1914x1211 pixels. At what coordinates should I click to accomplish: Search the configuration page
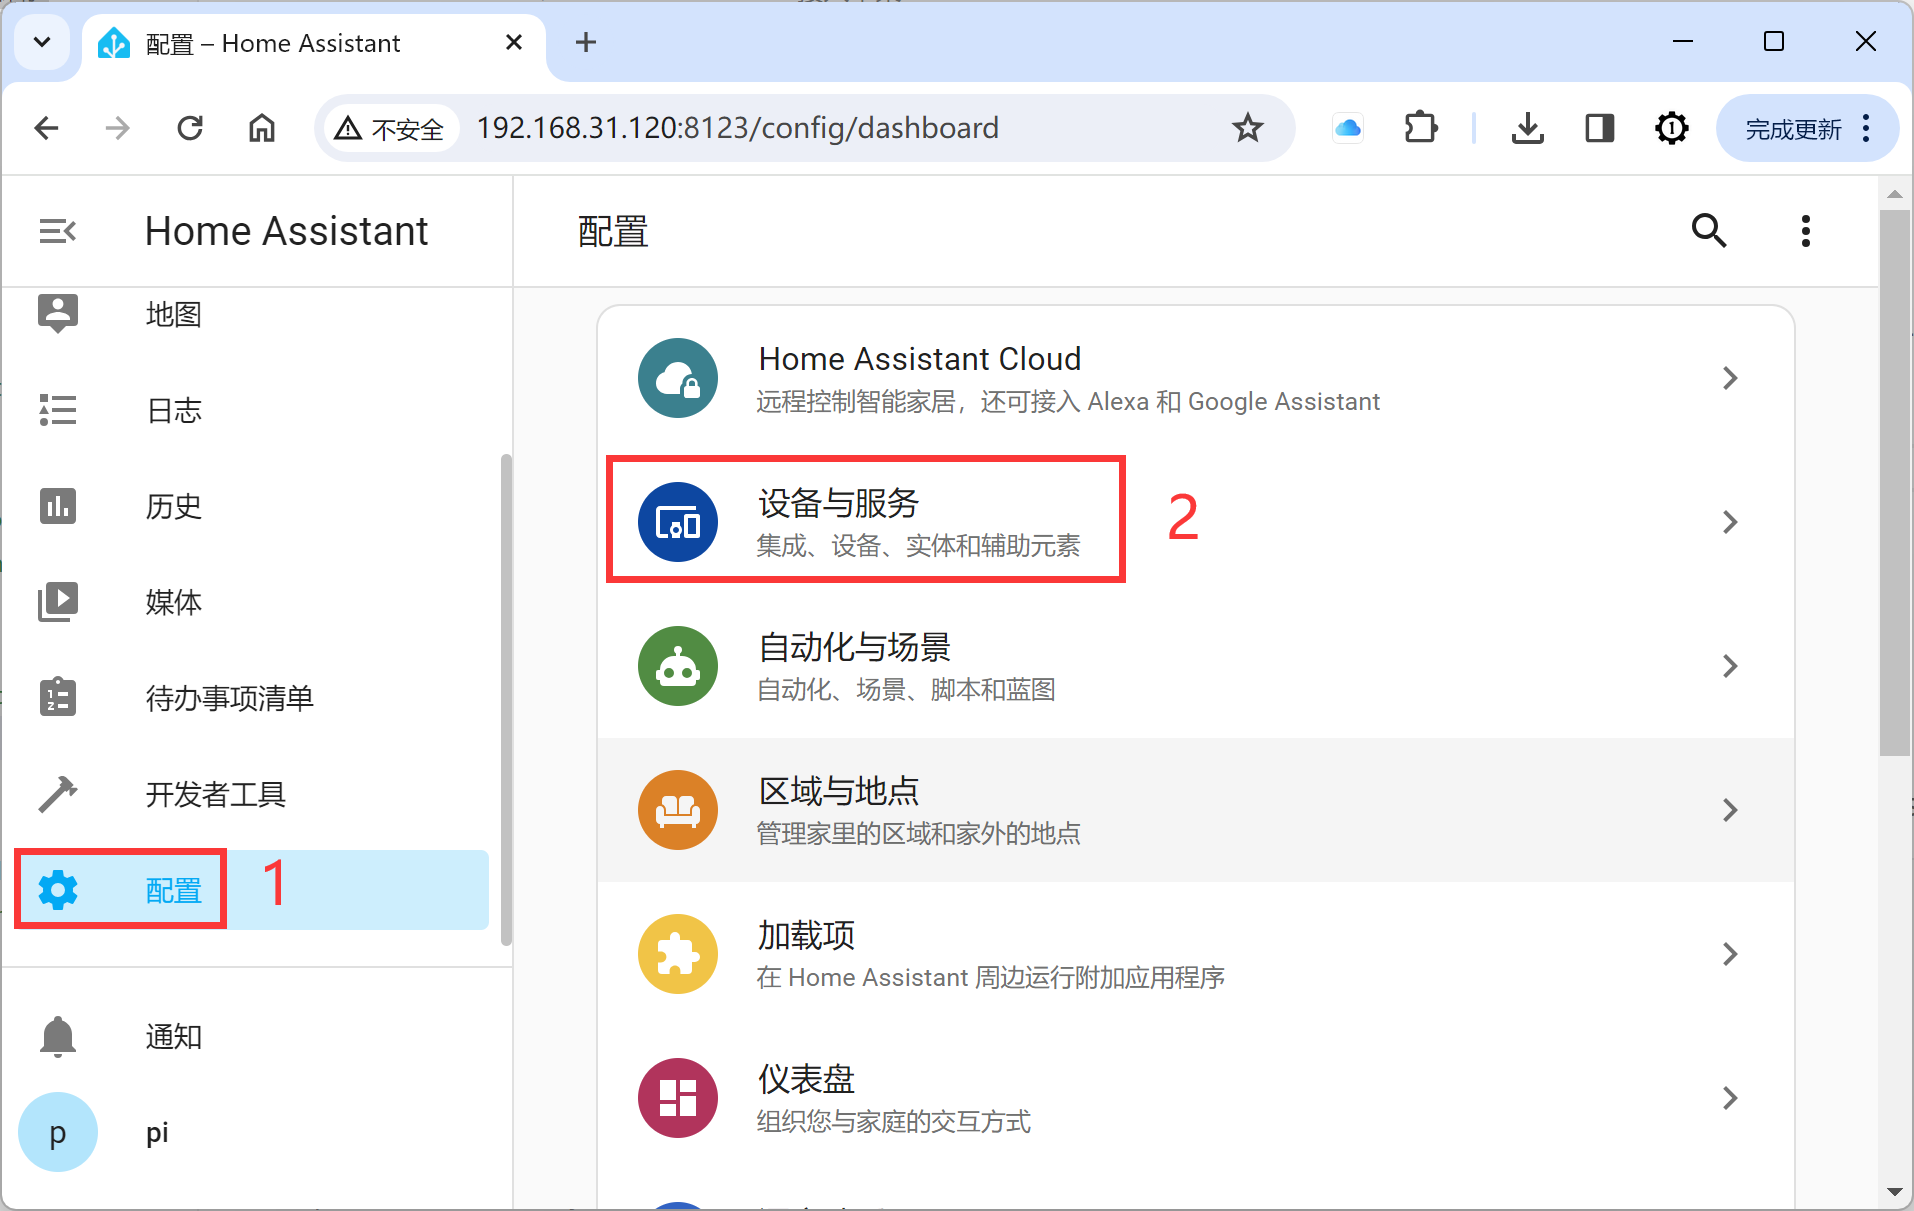coord(1709,231)
